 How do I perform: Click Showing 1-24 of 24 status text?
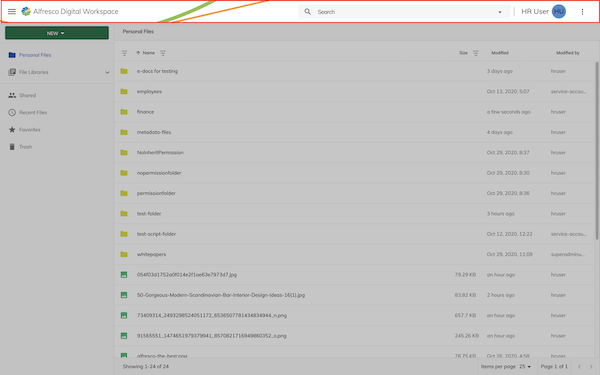pyautogui.click(x=146, y=367)
